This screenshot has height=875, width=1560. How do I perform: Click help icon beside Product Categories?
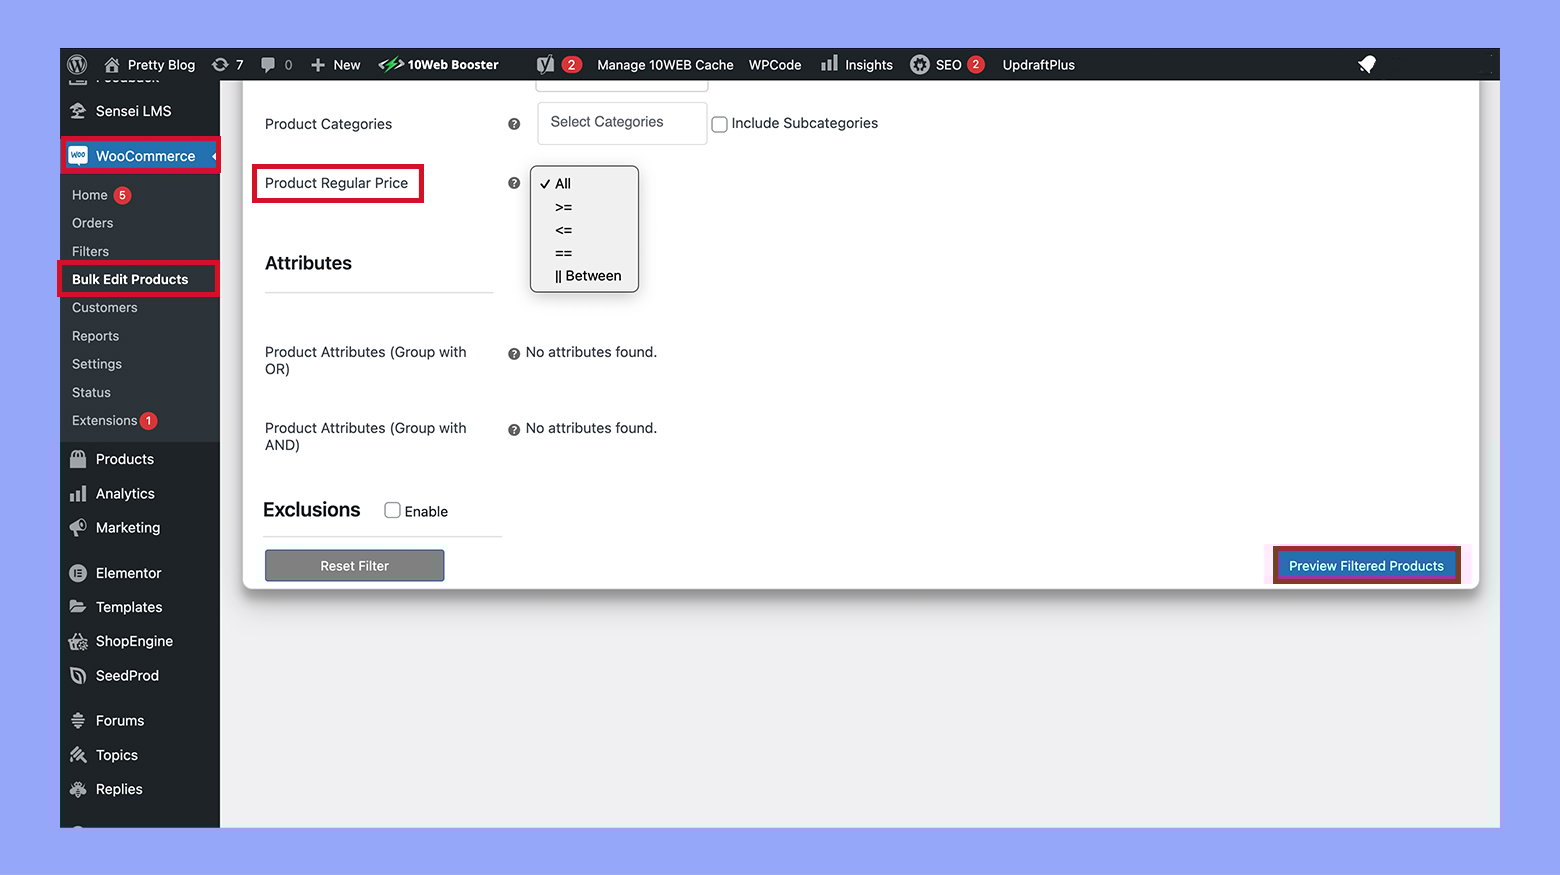point(514,124)
